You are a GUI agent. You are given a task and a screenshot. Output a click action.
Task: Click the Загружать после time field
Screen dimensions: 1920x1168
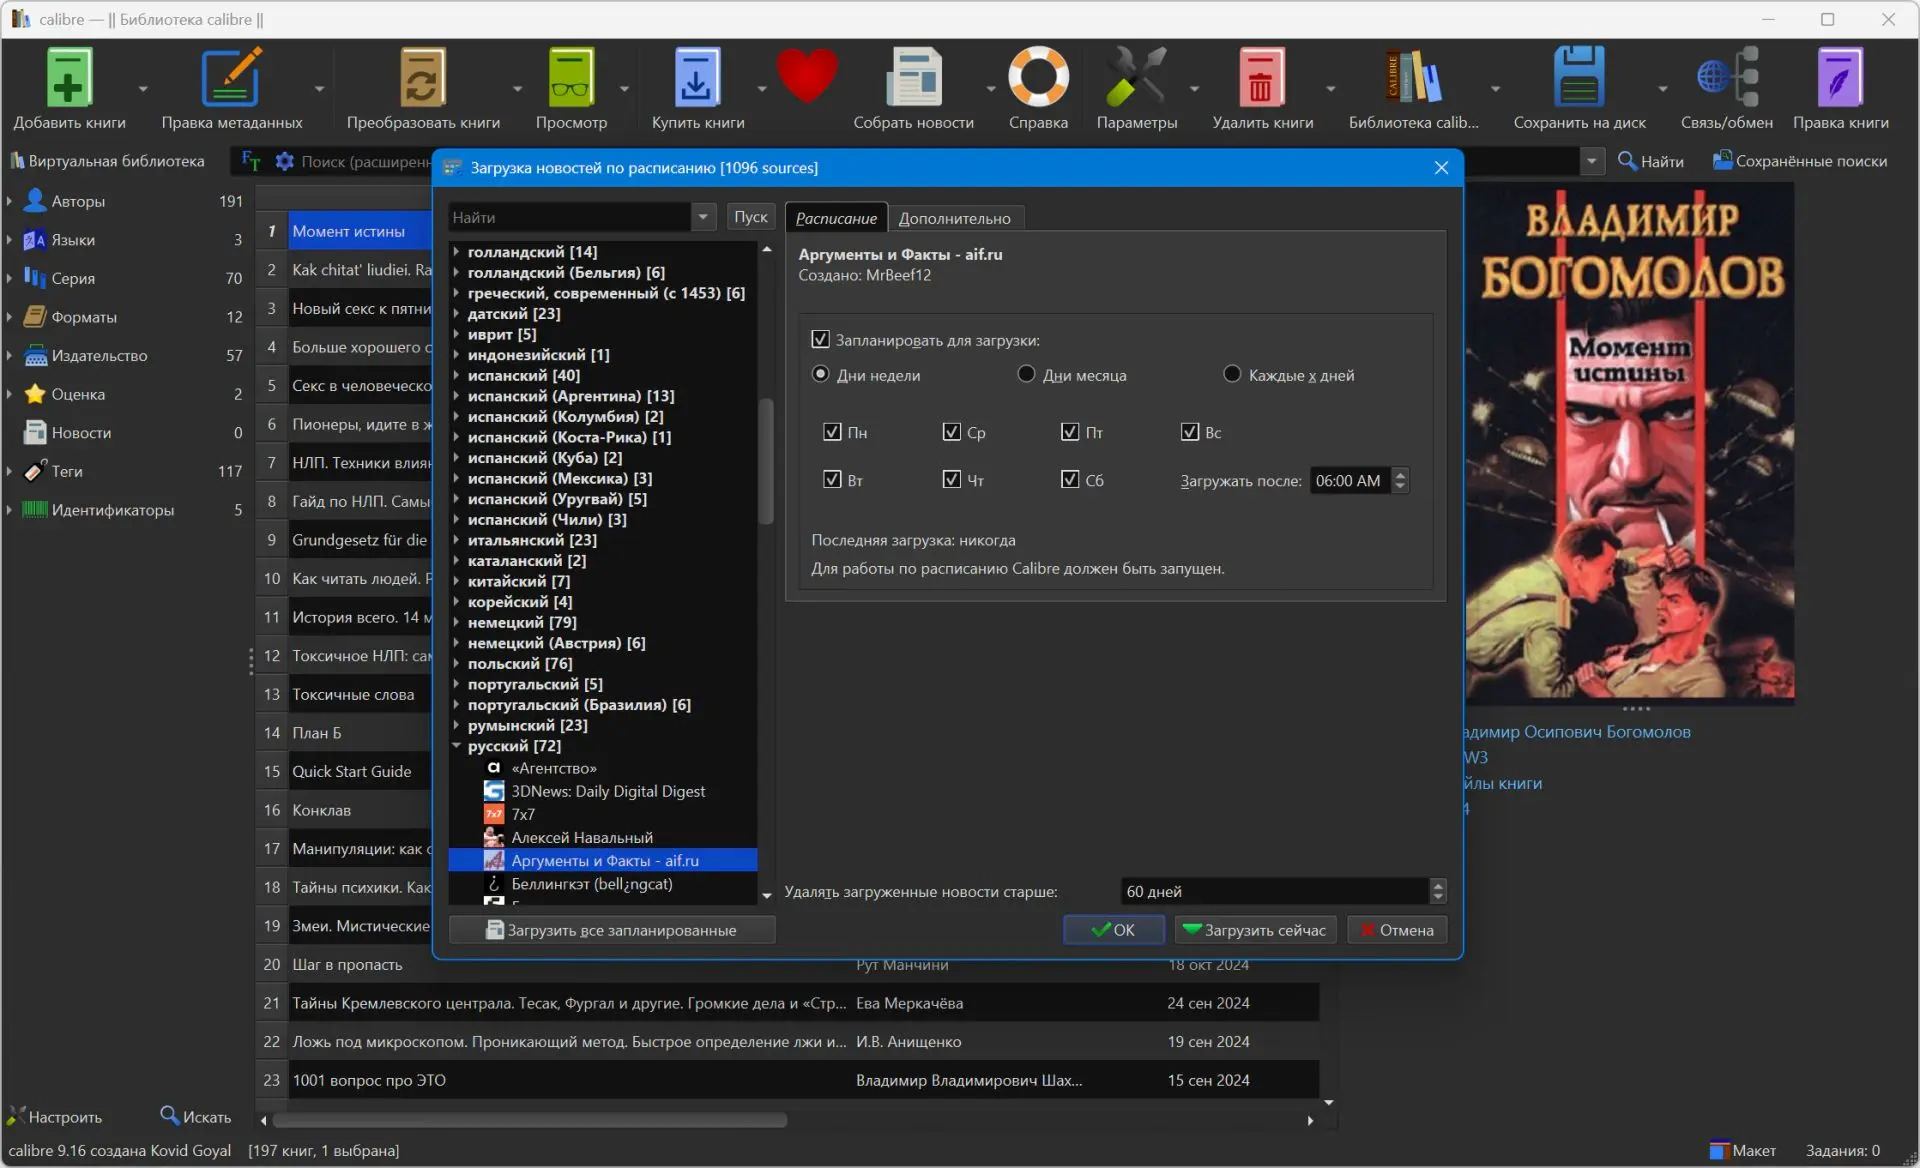pyautogui.click(x=1349, y=481)
